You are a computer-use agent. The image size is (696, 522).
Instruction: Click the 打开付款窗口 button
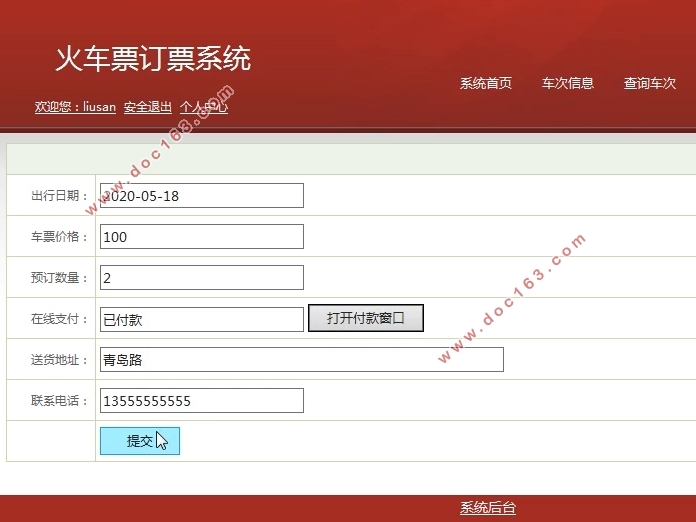point(366,318)
